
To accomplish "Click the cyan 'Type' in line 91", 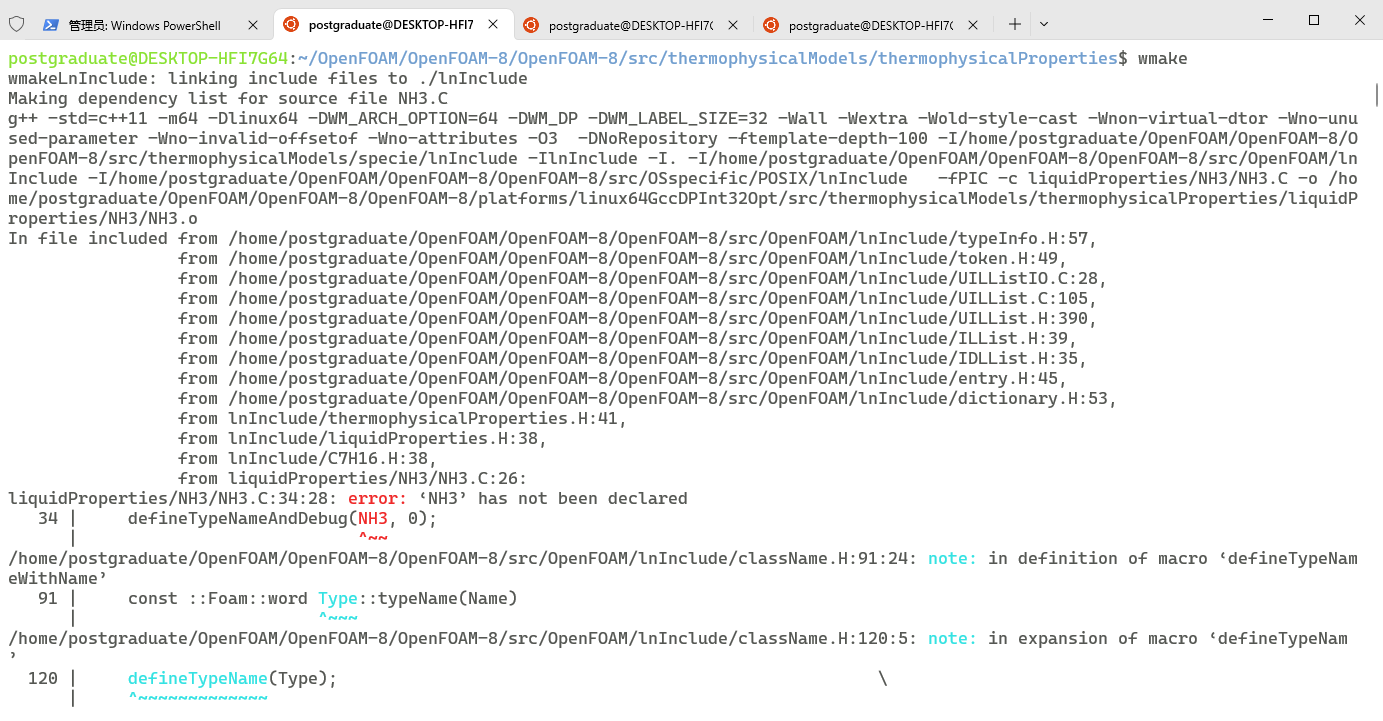I will 338,599.
